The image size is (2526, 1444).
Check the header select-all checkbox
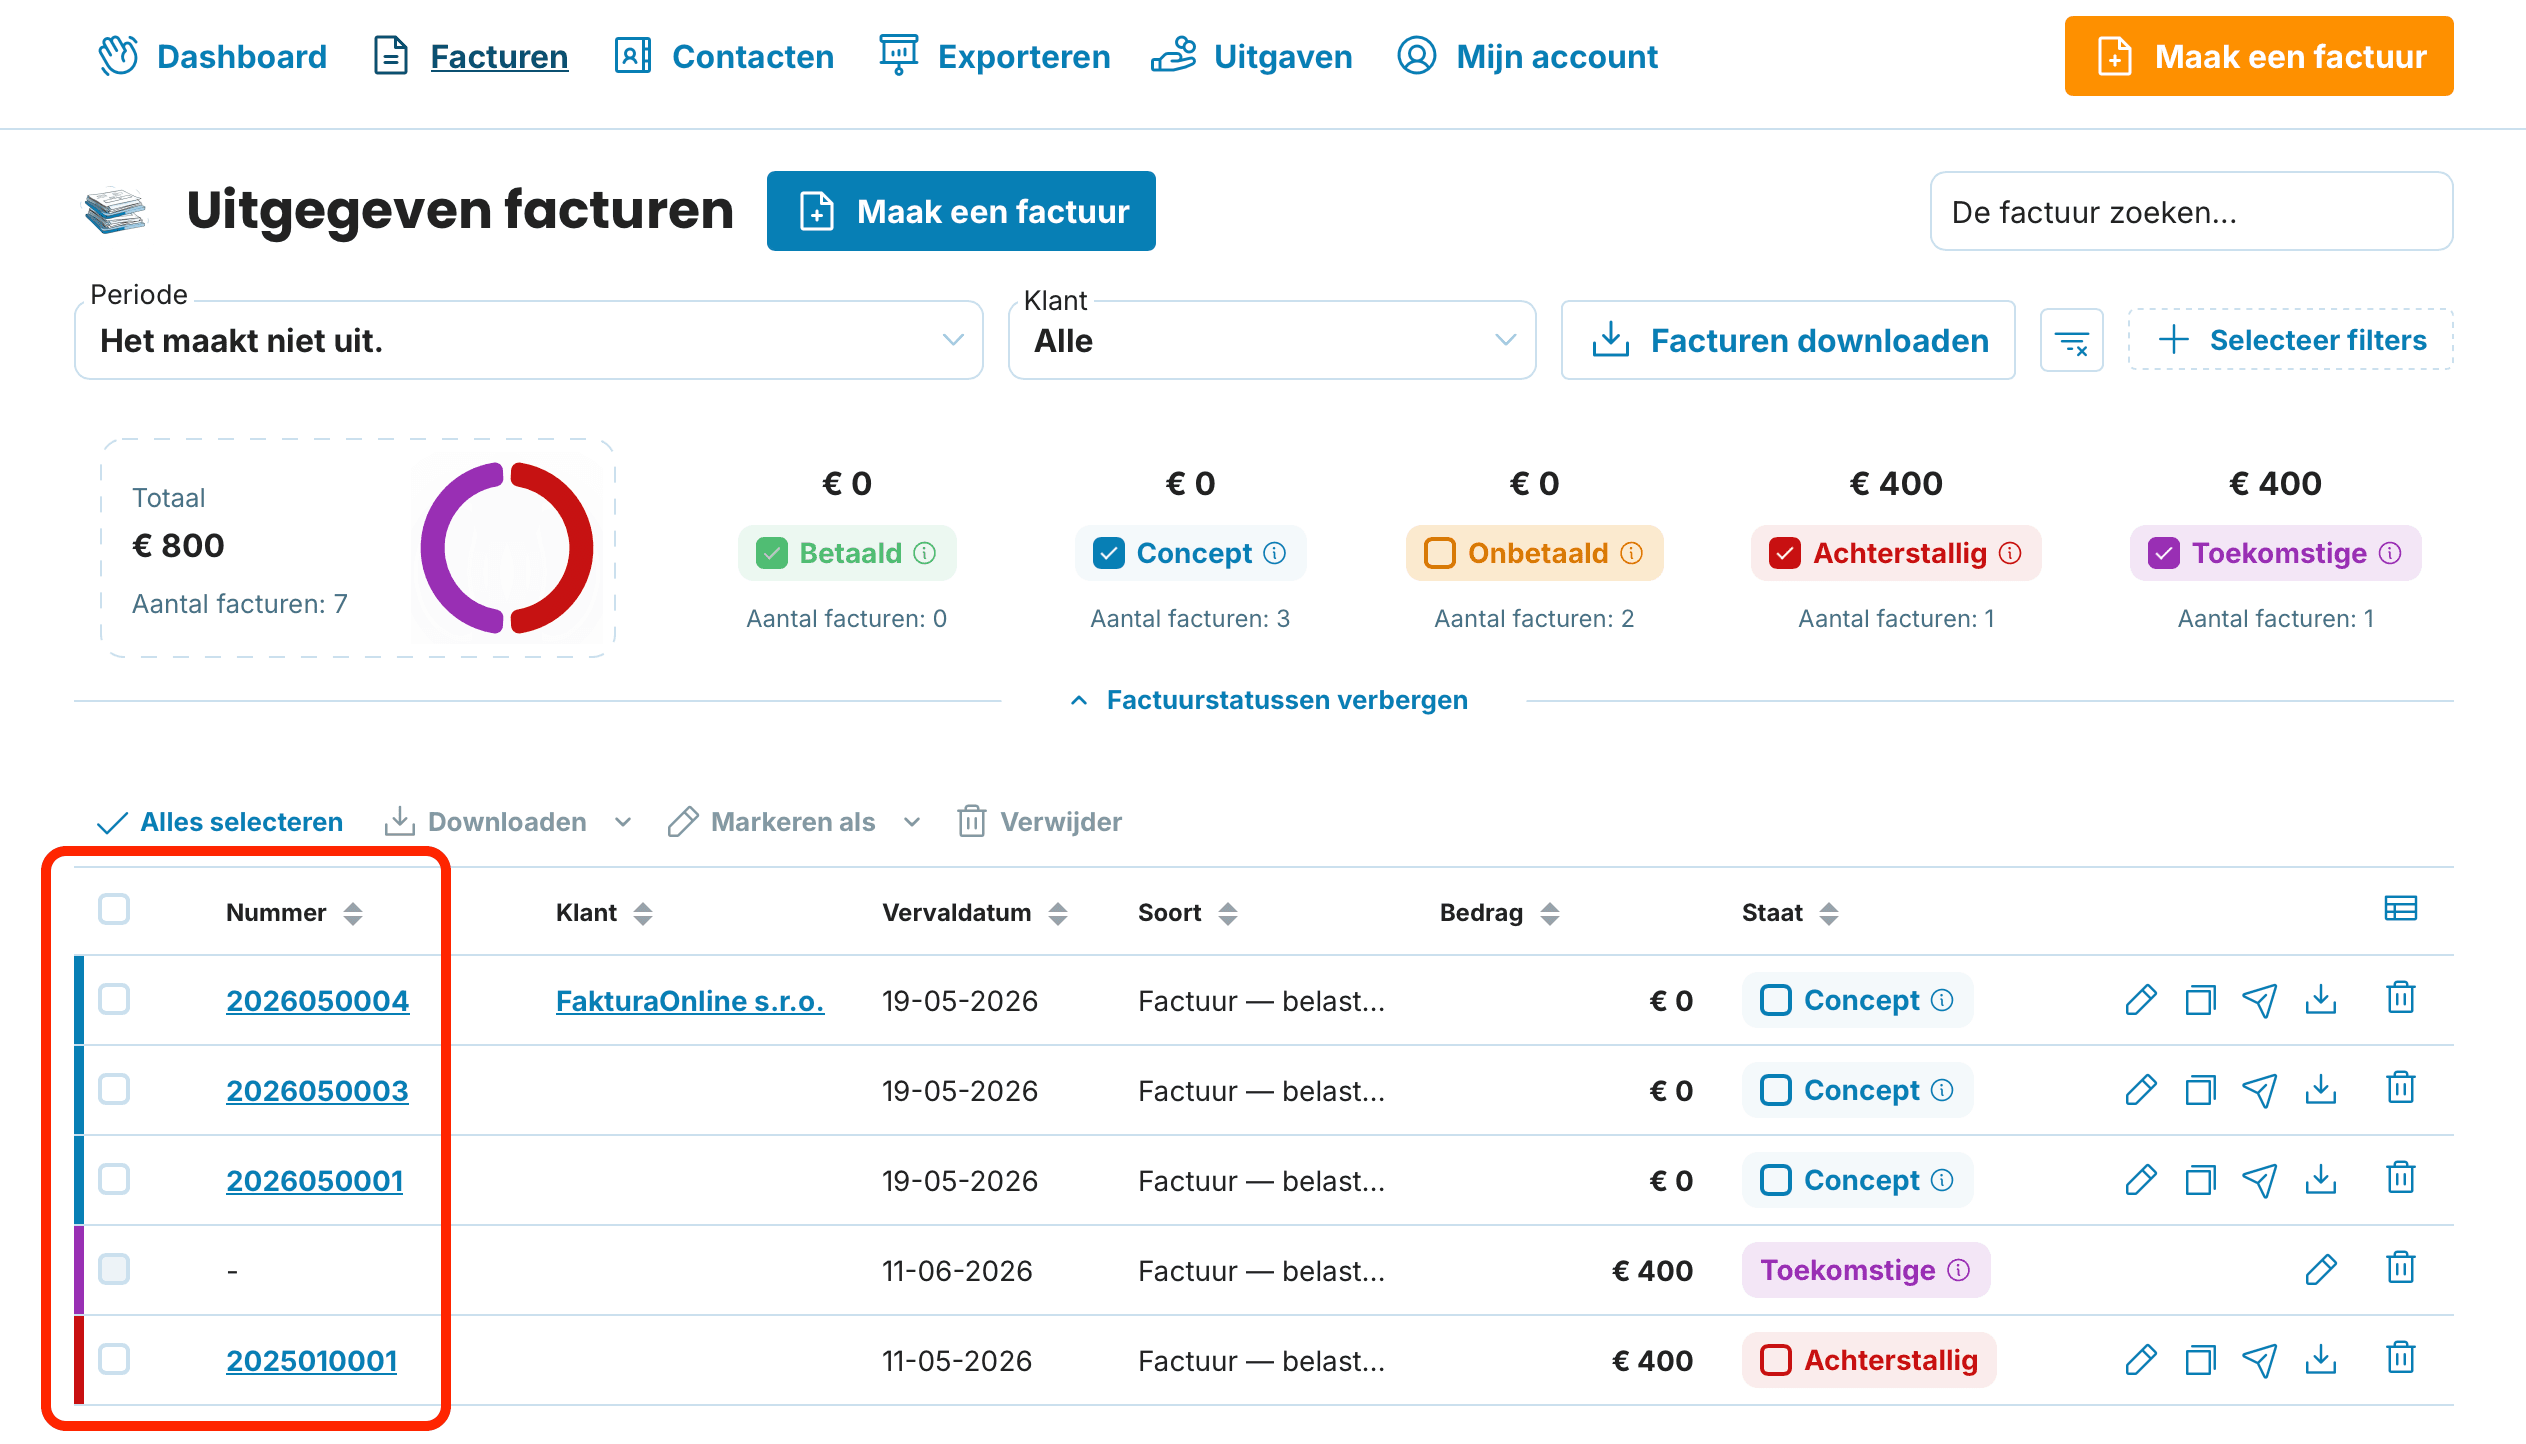click(114, 910)
